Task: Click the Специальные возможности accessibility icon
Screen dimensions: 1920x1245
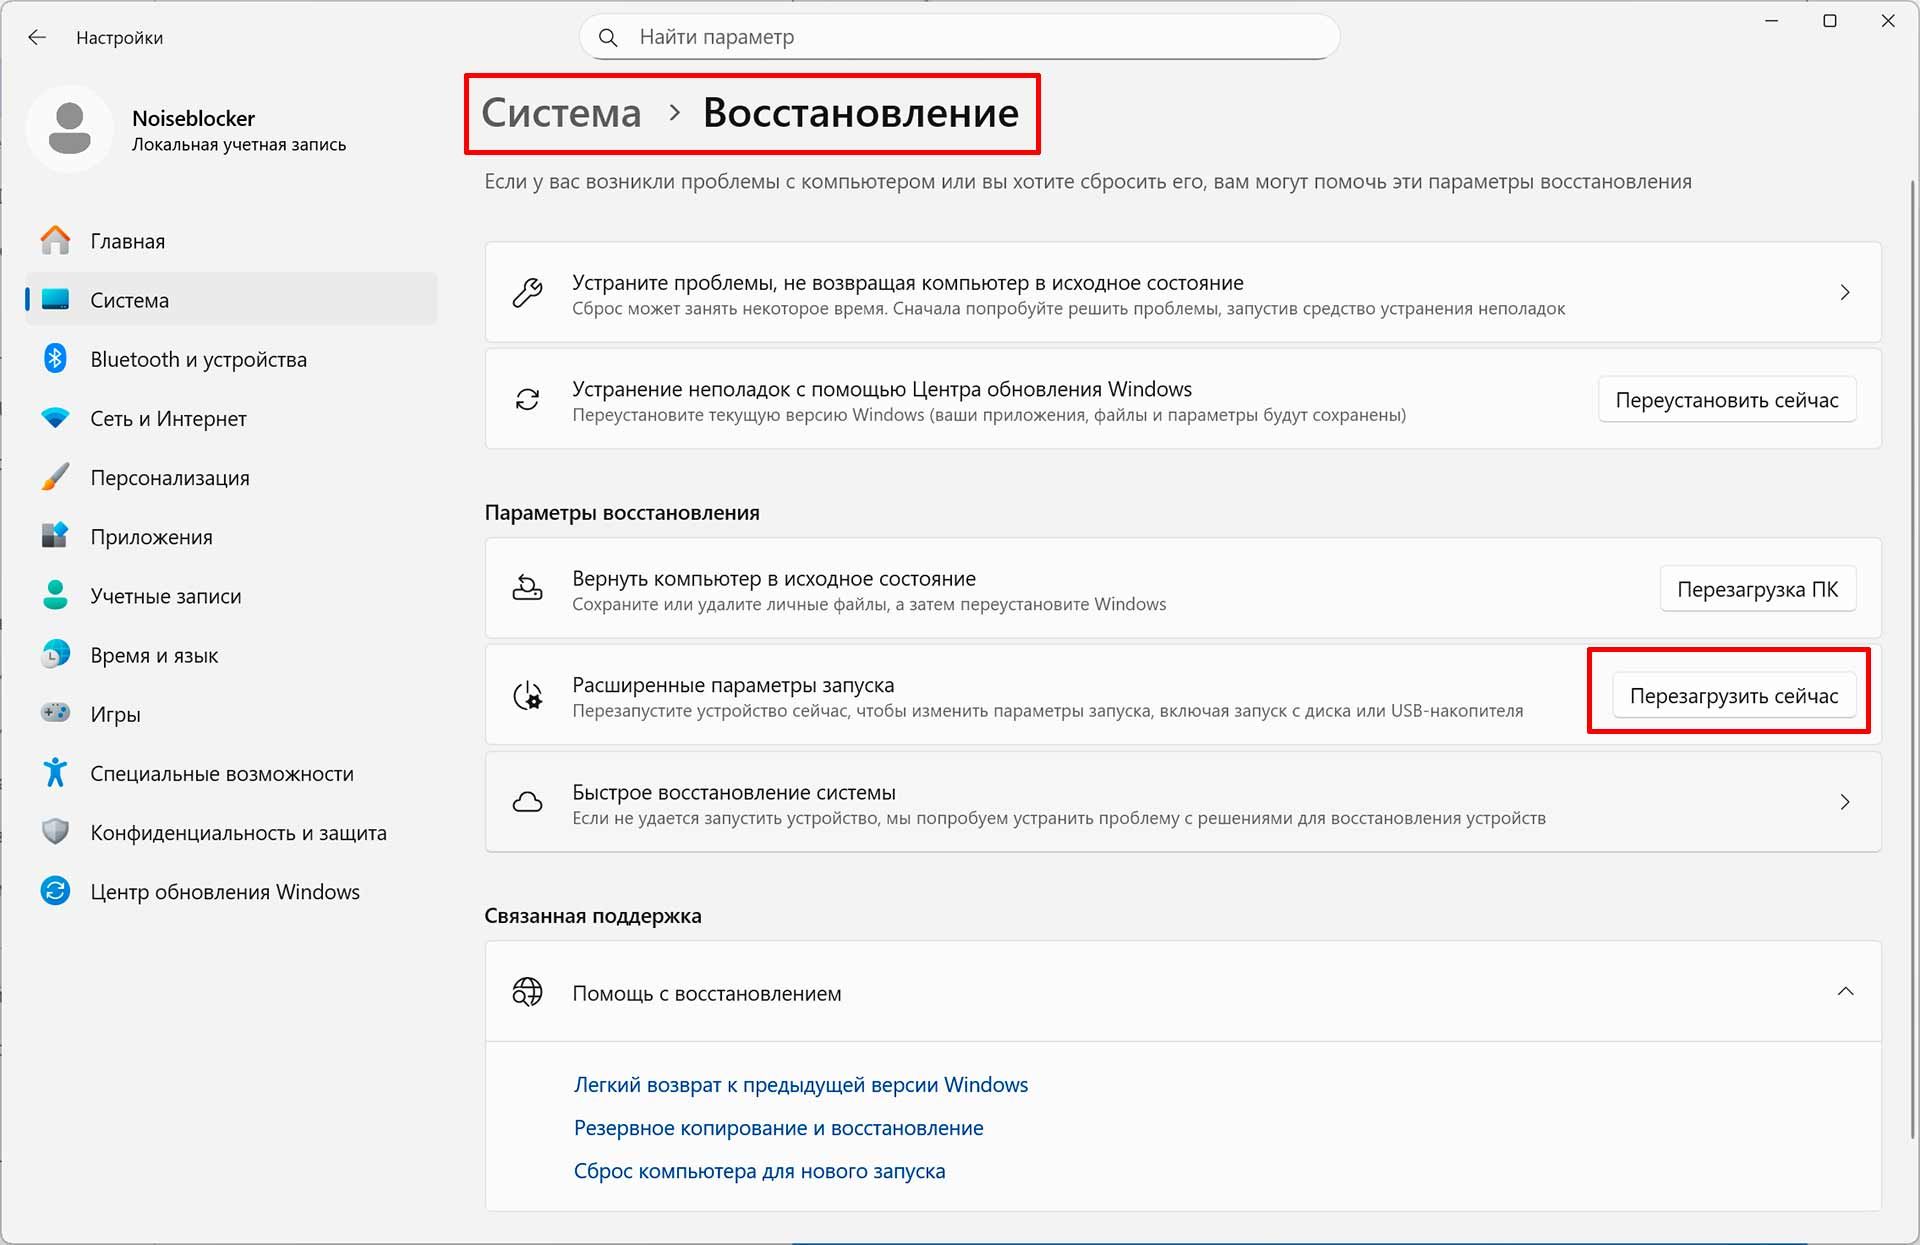Action: (55, 772)
